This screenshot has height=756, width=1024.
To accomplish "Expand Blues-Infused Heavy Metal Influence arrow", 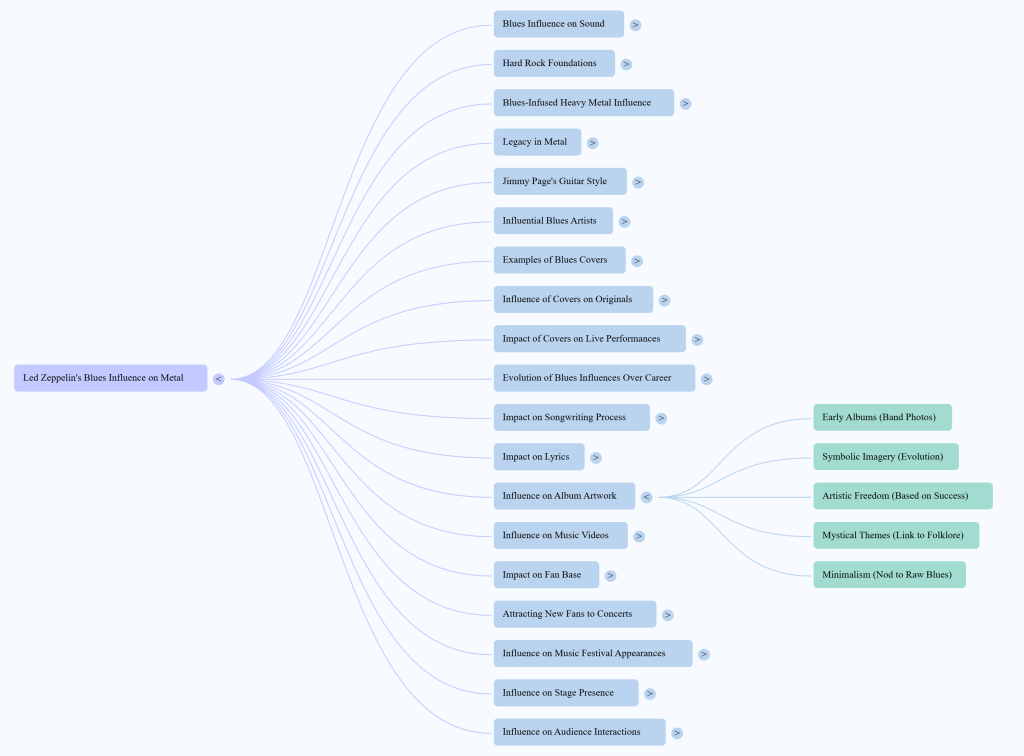I will (685, 103).
